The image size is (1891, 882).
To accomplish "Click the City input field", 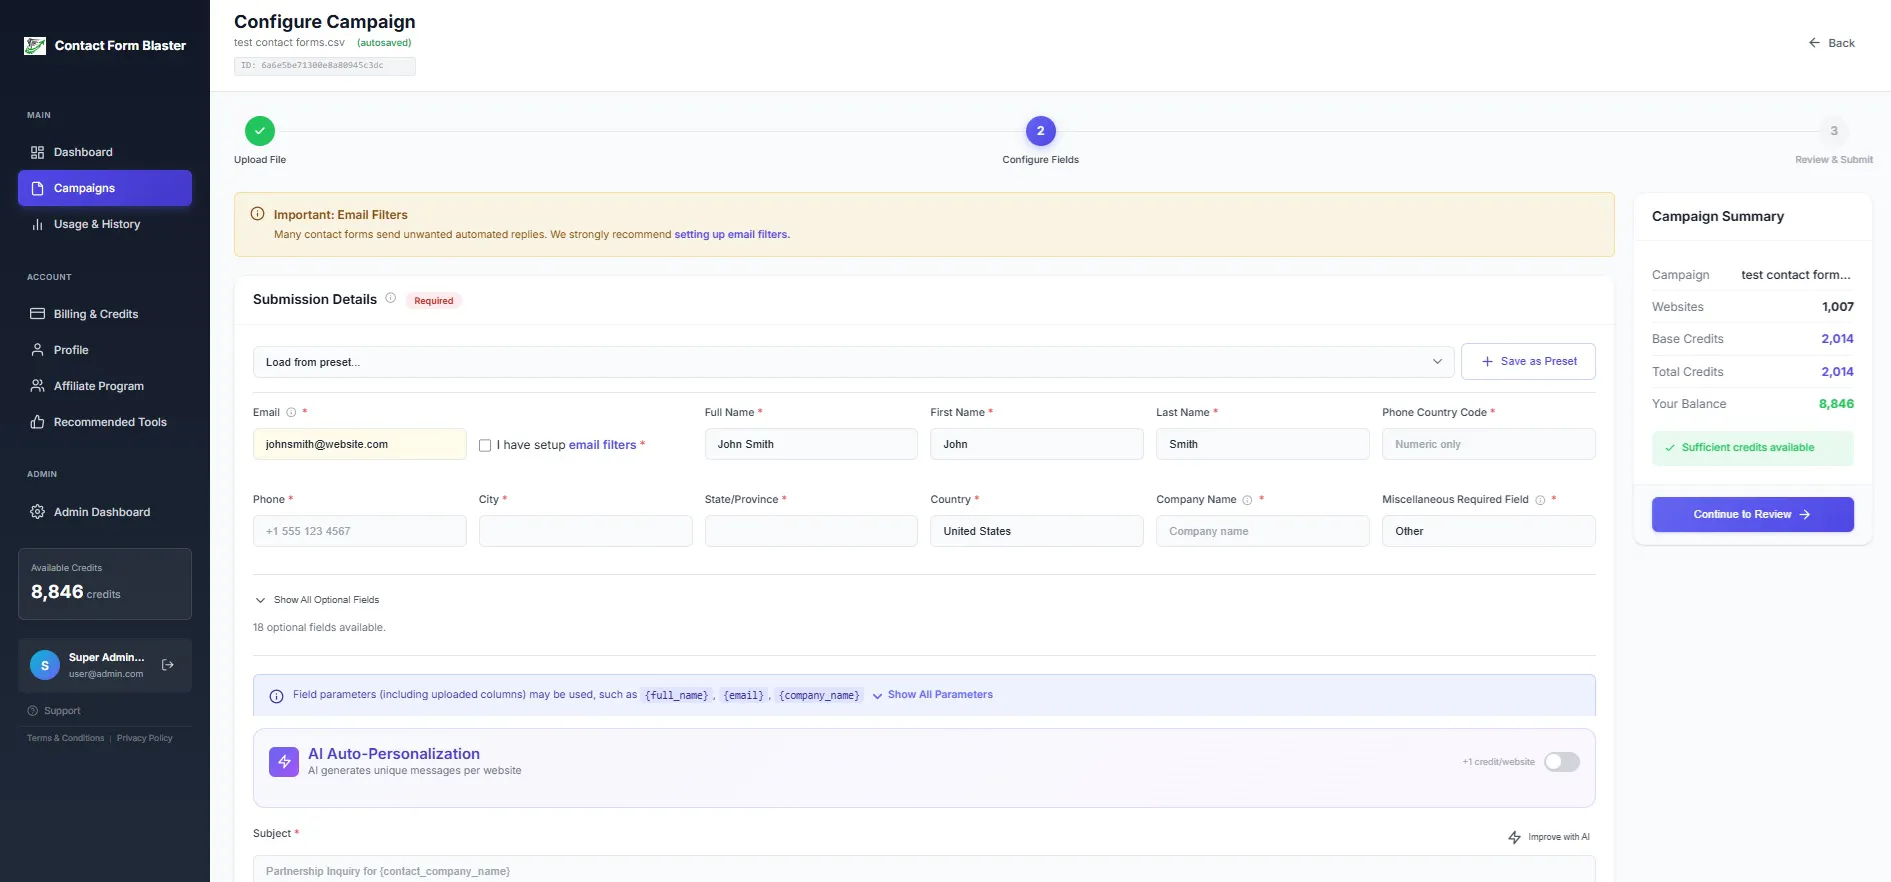I will 585,531.
